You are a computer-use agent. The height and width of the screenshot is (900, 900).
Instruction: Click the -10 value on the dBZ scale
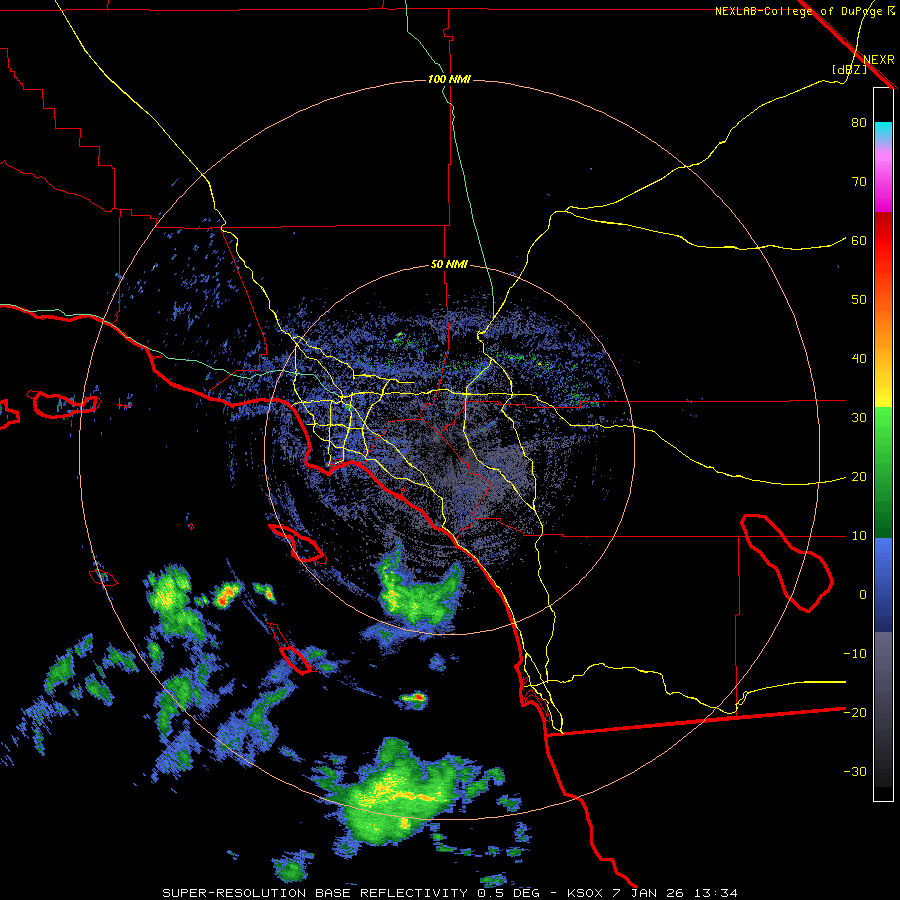click(x=855, y=654)
